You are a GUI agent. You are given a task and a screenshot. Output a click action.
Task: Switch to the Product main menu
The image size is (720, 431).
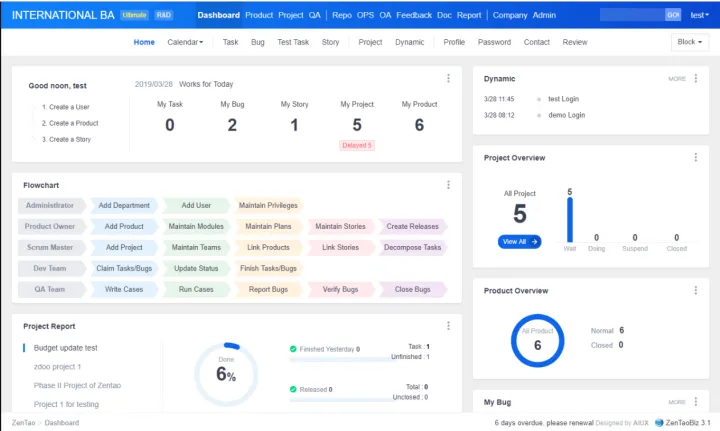click(259, 16)
